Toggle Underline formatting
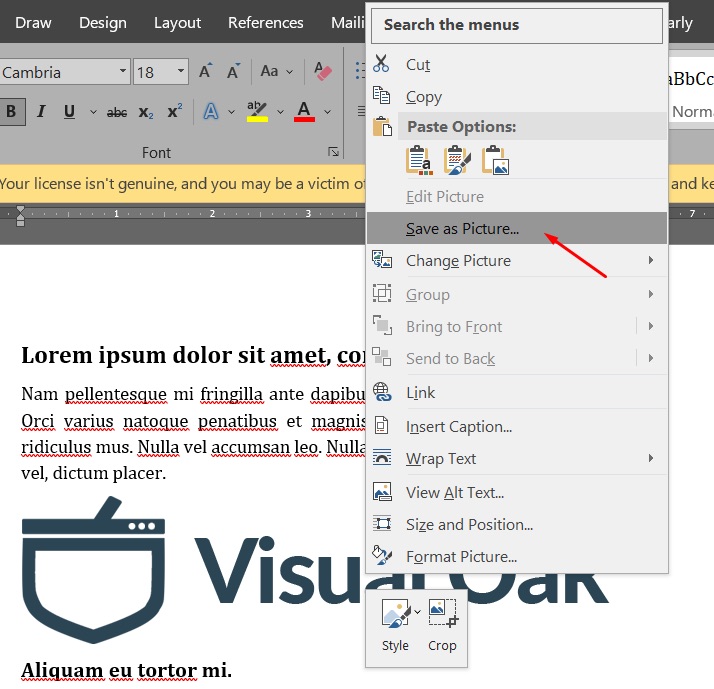Image resolution: width=714 pixels, height=689 pixels. 69,111
